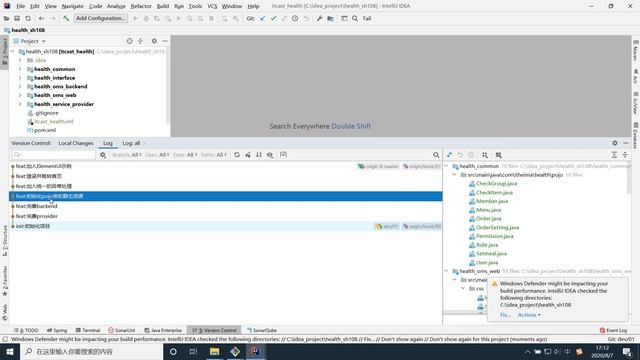Select CheckGroup.java in changed files
This screenshot has width=640, height=360.
click(496, 184)
